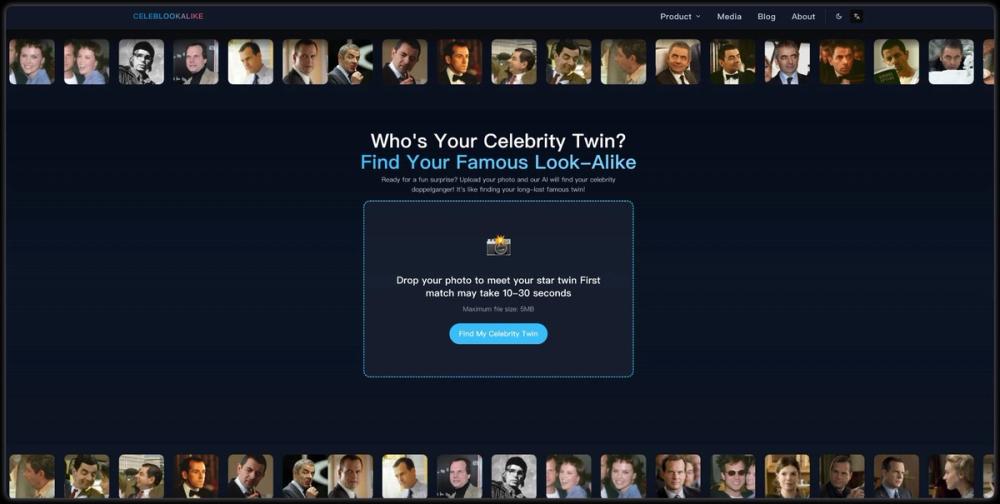Open top-row thumbnail with man holding green book
This screenshot has width=1000, height=504.
(x=896, y=62)
